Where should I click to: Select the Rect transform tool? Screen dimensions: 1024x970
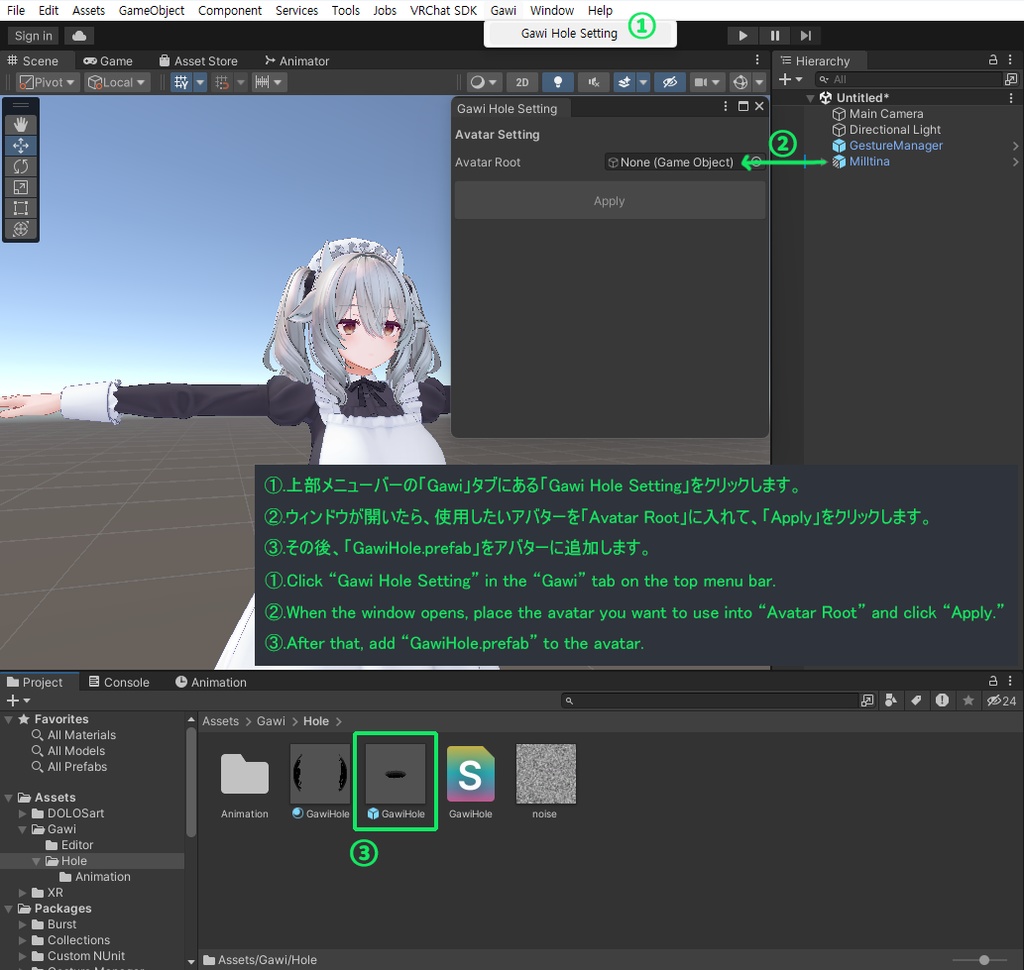[x=20, y=208]
